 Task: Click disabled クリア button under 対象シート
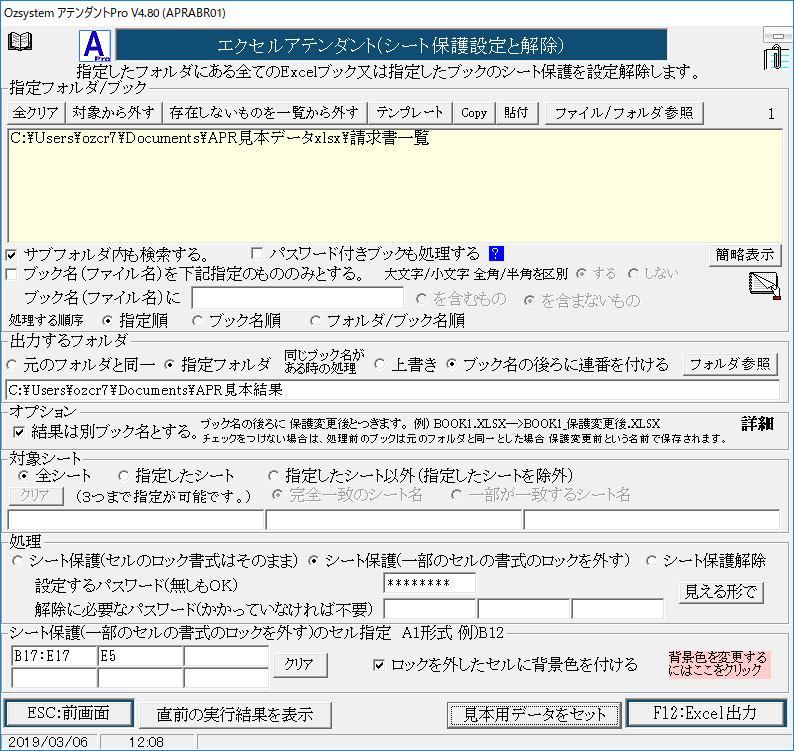click(36, 495)
